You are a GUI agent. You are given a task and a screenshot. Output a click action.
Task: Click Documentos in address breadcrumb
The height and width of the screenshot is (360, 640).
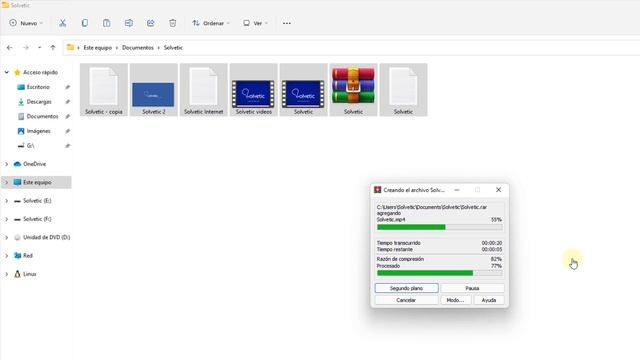tap(138, 48)
